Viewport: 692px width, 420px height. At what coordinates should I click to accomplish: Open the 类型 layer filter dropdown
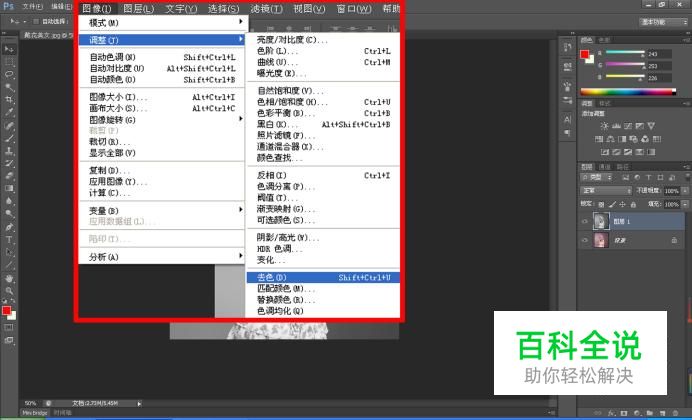(x=596, y=177)
